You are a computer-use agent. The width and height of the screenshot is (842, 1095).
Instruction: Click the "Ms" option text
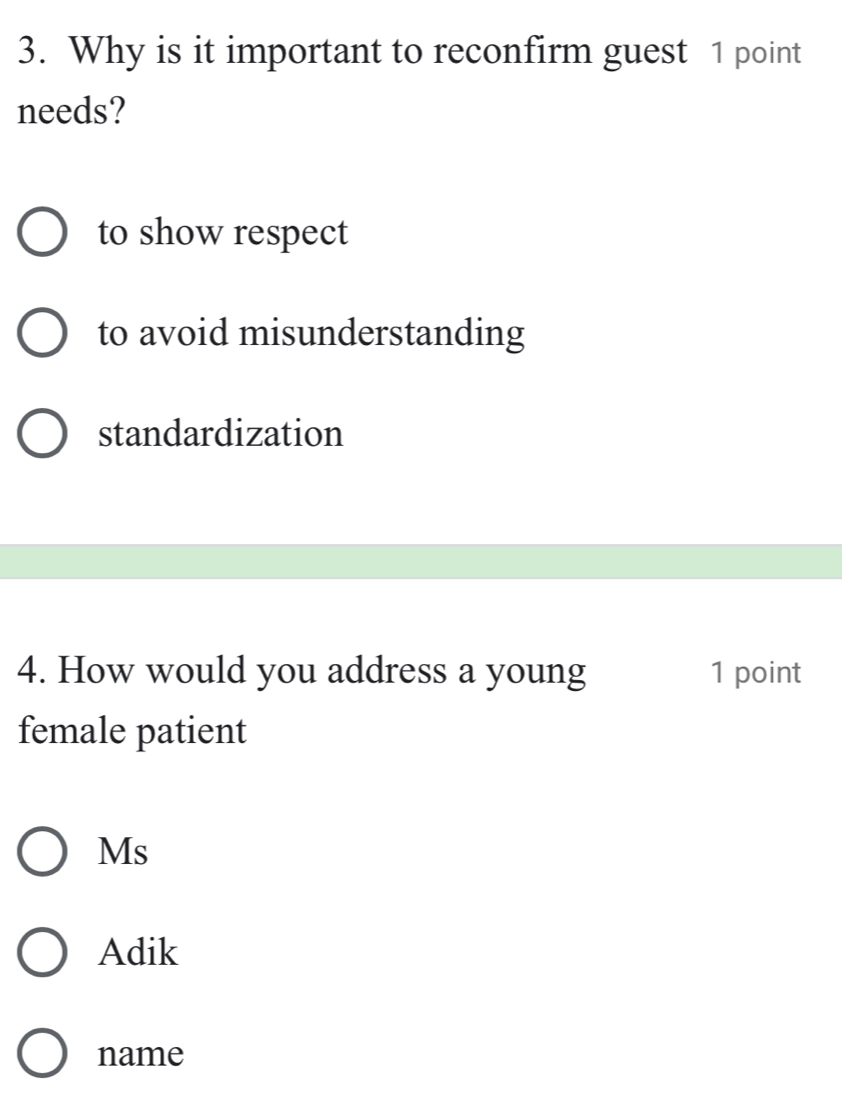pos(124,852)
